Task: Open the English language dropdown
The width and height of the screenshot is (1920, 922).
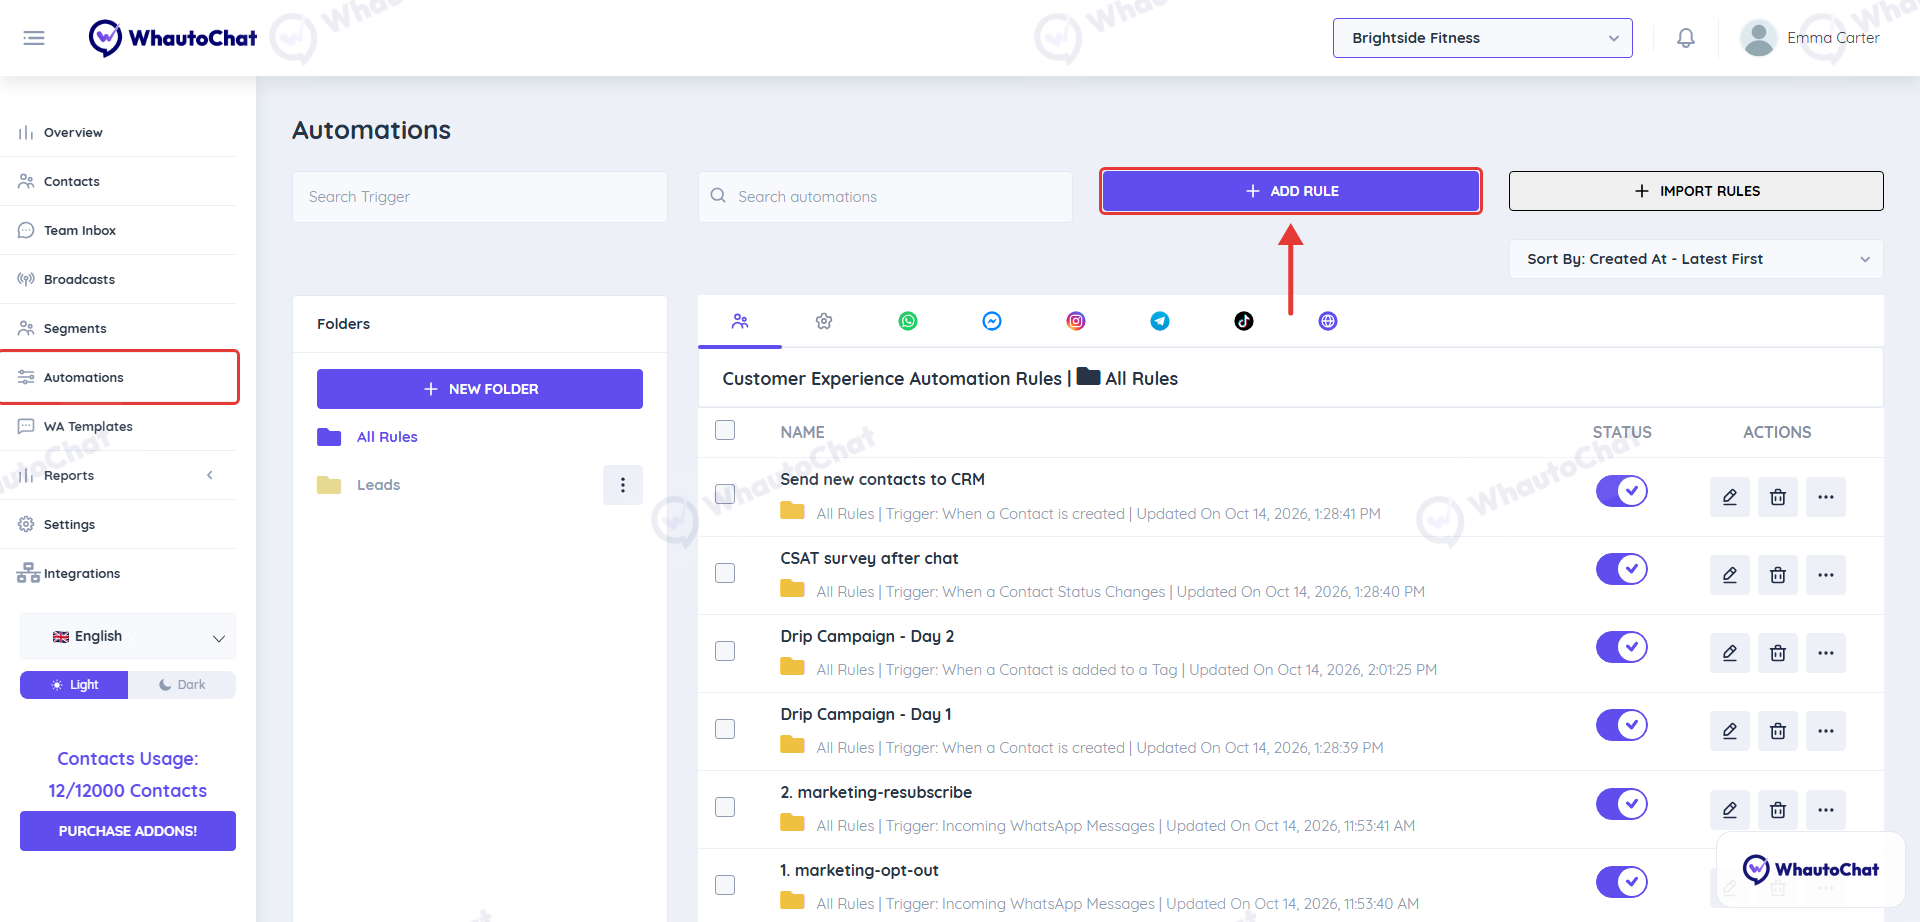Action: [x=128, y=636]
